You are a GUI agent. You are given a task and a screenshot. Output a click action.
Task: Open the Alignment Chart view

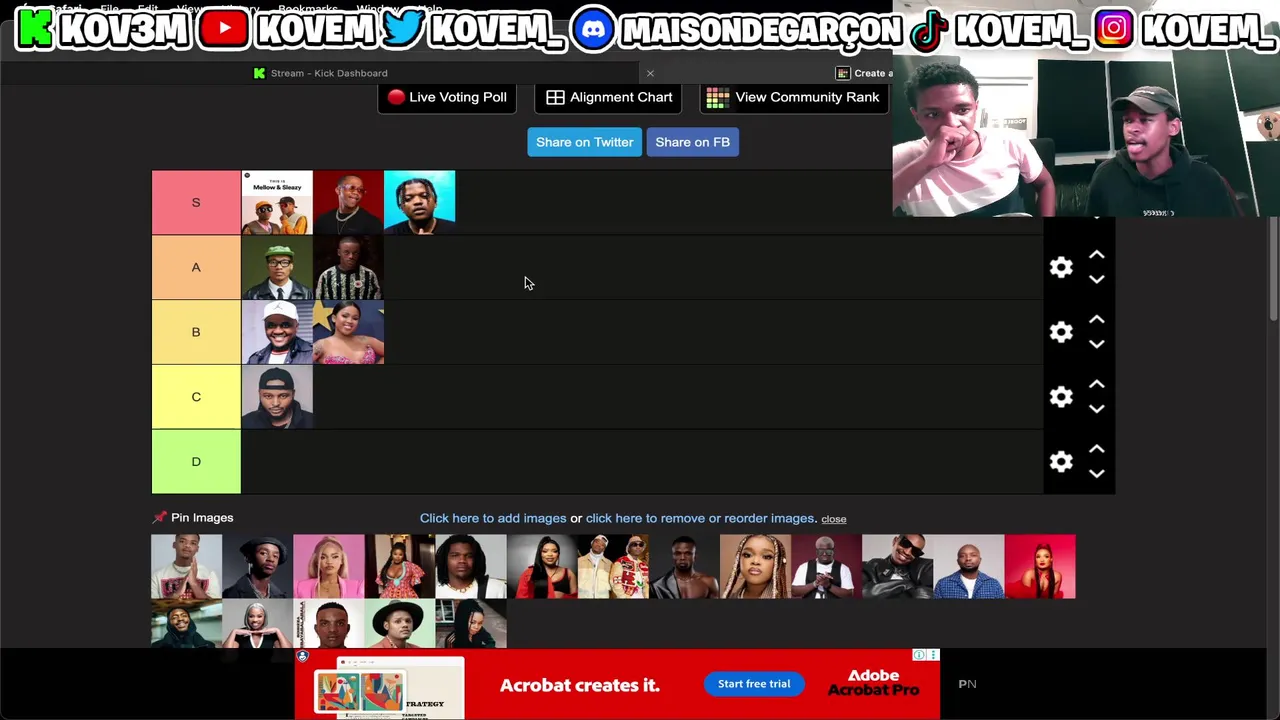tap(609, 97)
